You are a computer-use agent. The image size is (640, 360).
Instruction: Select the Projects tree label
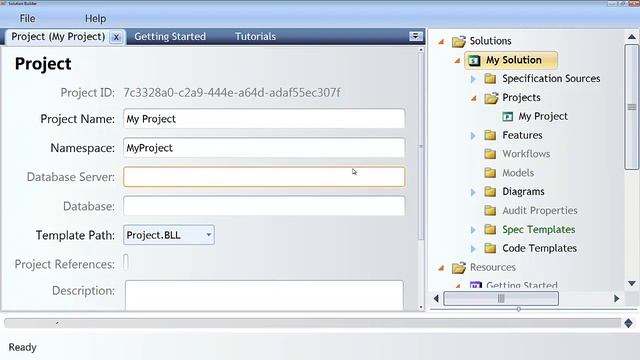click(521, 98)
